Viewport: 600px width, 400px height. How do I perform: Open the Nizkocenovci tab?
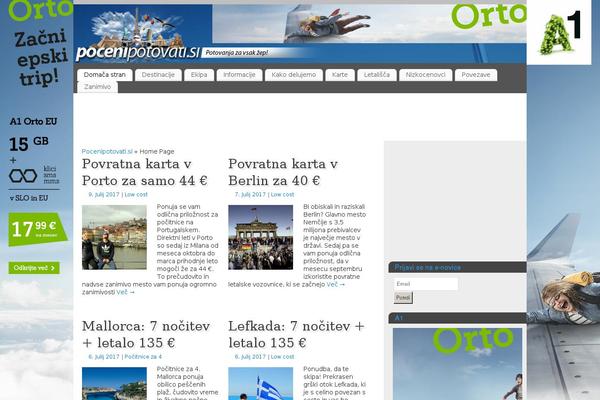pos(426,75)
